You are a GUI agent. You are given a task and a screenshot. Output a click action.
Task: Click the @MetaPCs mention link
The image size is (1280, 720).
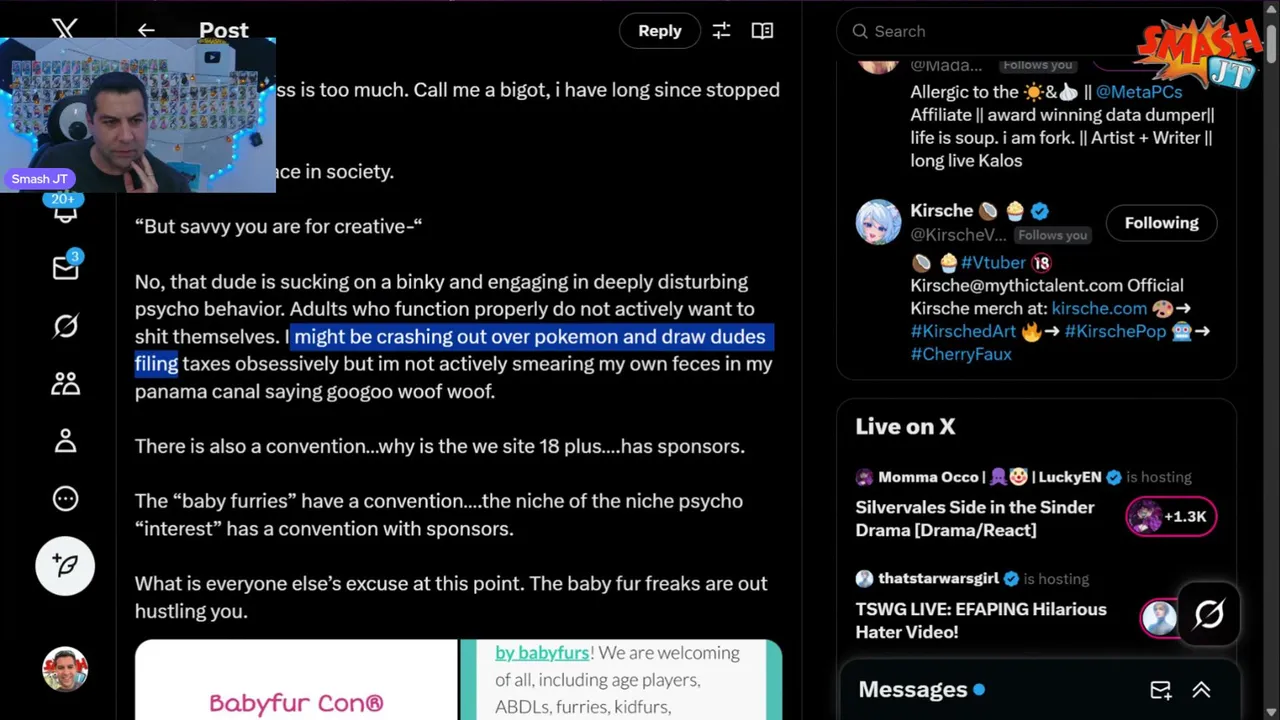pos(1138,92)
